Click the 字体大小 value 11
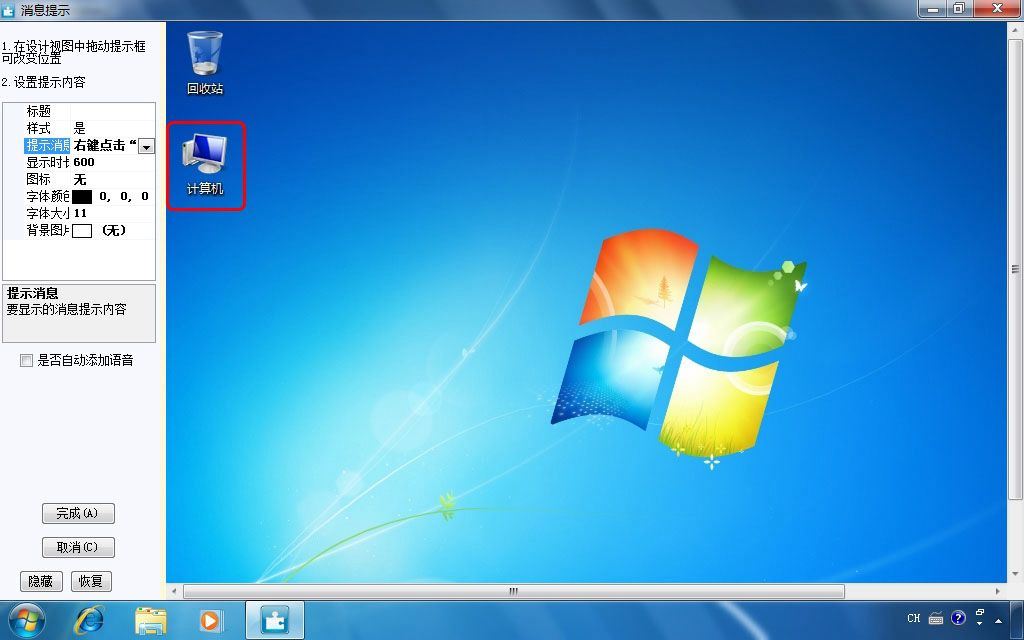 [x=80, y=214]
